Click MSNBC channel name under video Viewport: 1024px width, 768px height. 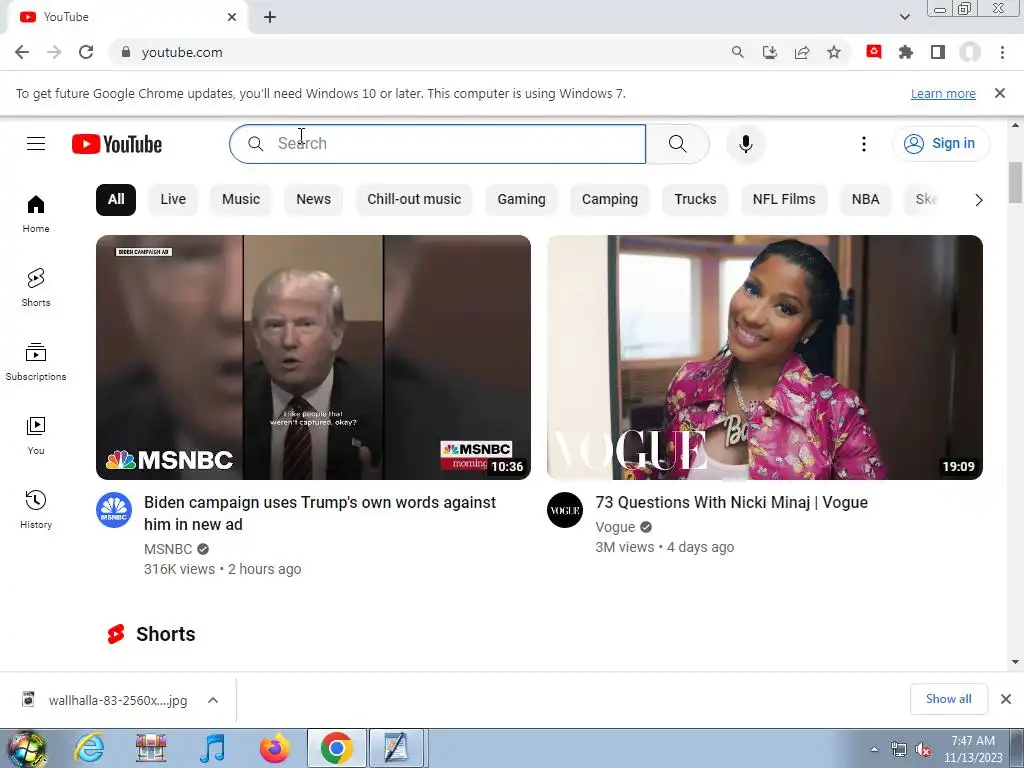pos(168,549)
